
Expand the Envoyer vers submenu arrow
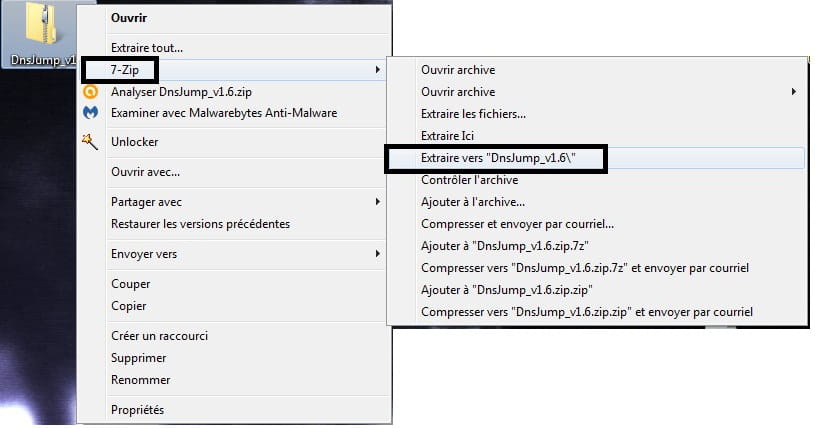click(x=377, y=254)
